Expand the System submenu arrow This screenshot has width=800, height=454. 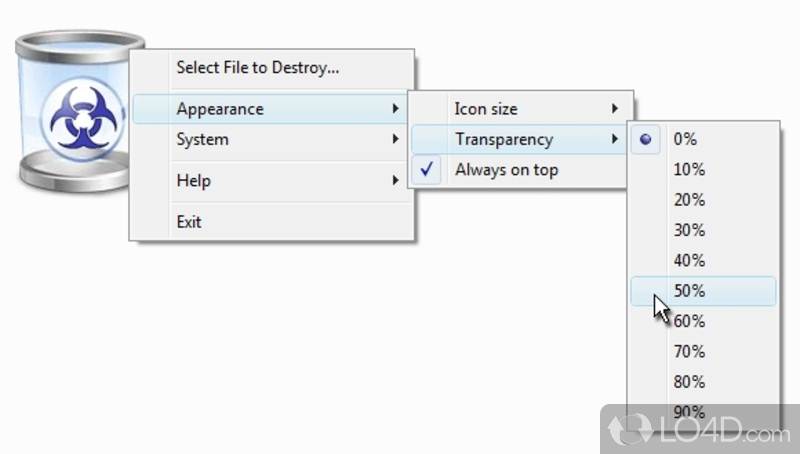coord(395,139)
